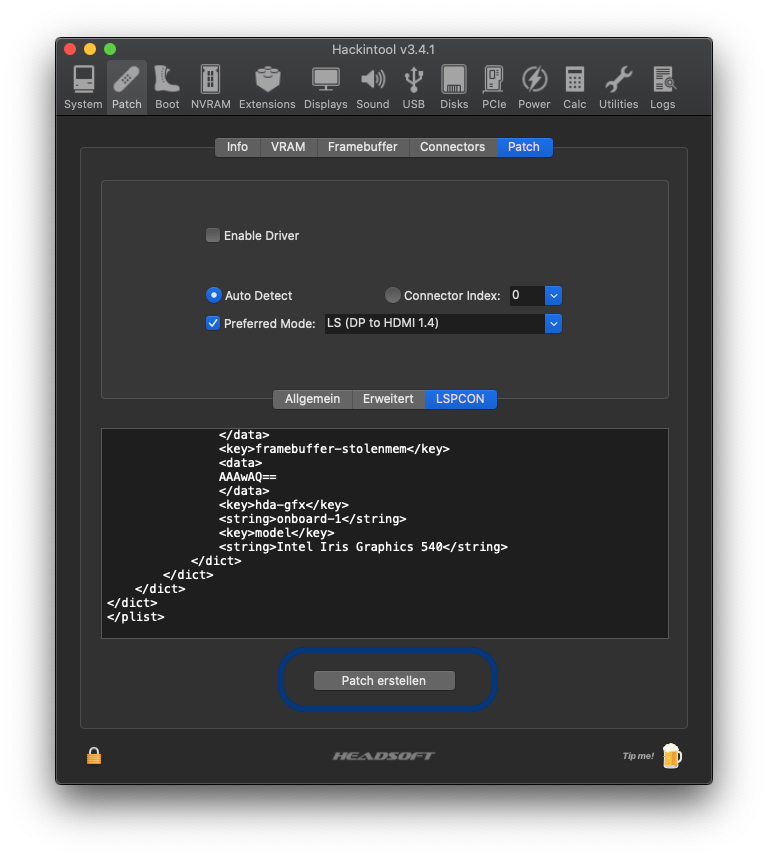Image resolution: width=768 pixels, height=858 pixels.
Task: Zoom the window with green button
Action: pyautogui.click(x=110, y=49)
